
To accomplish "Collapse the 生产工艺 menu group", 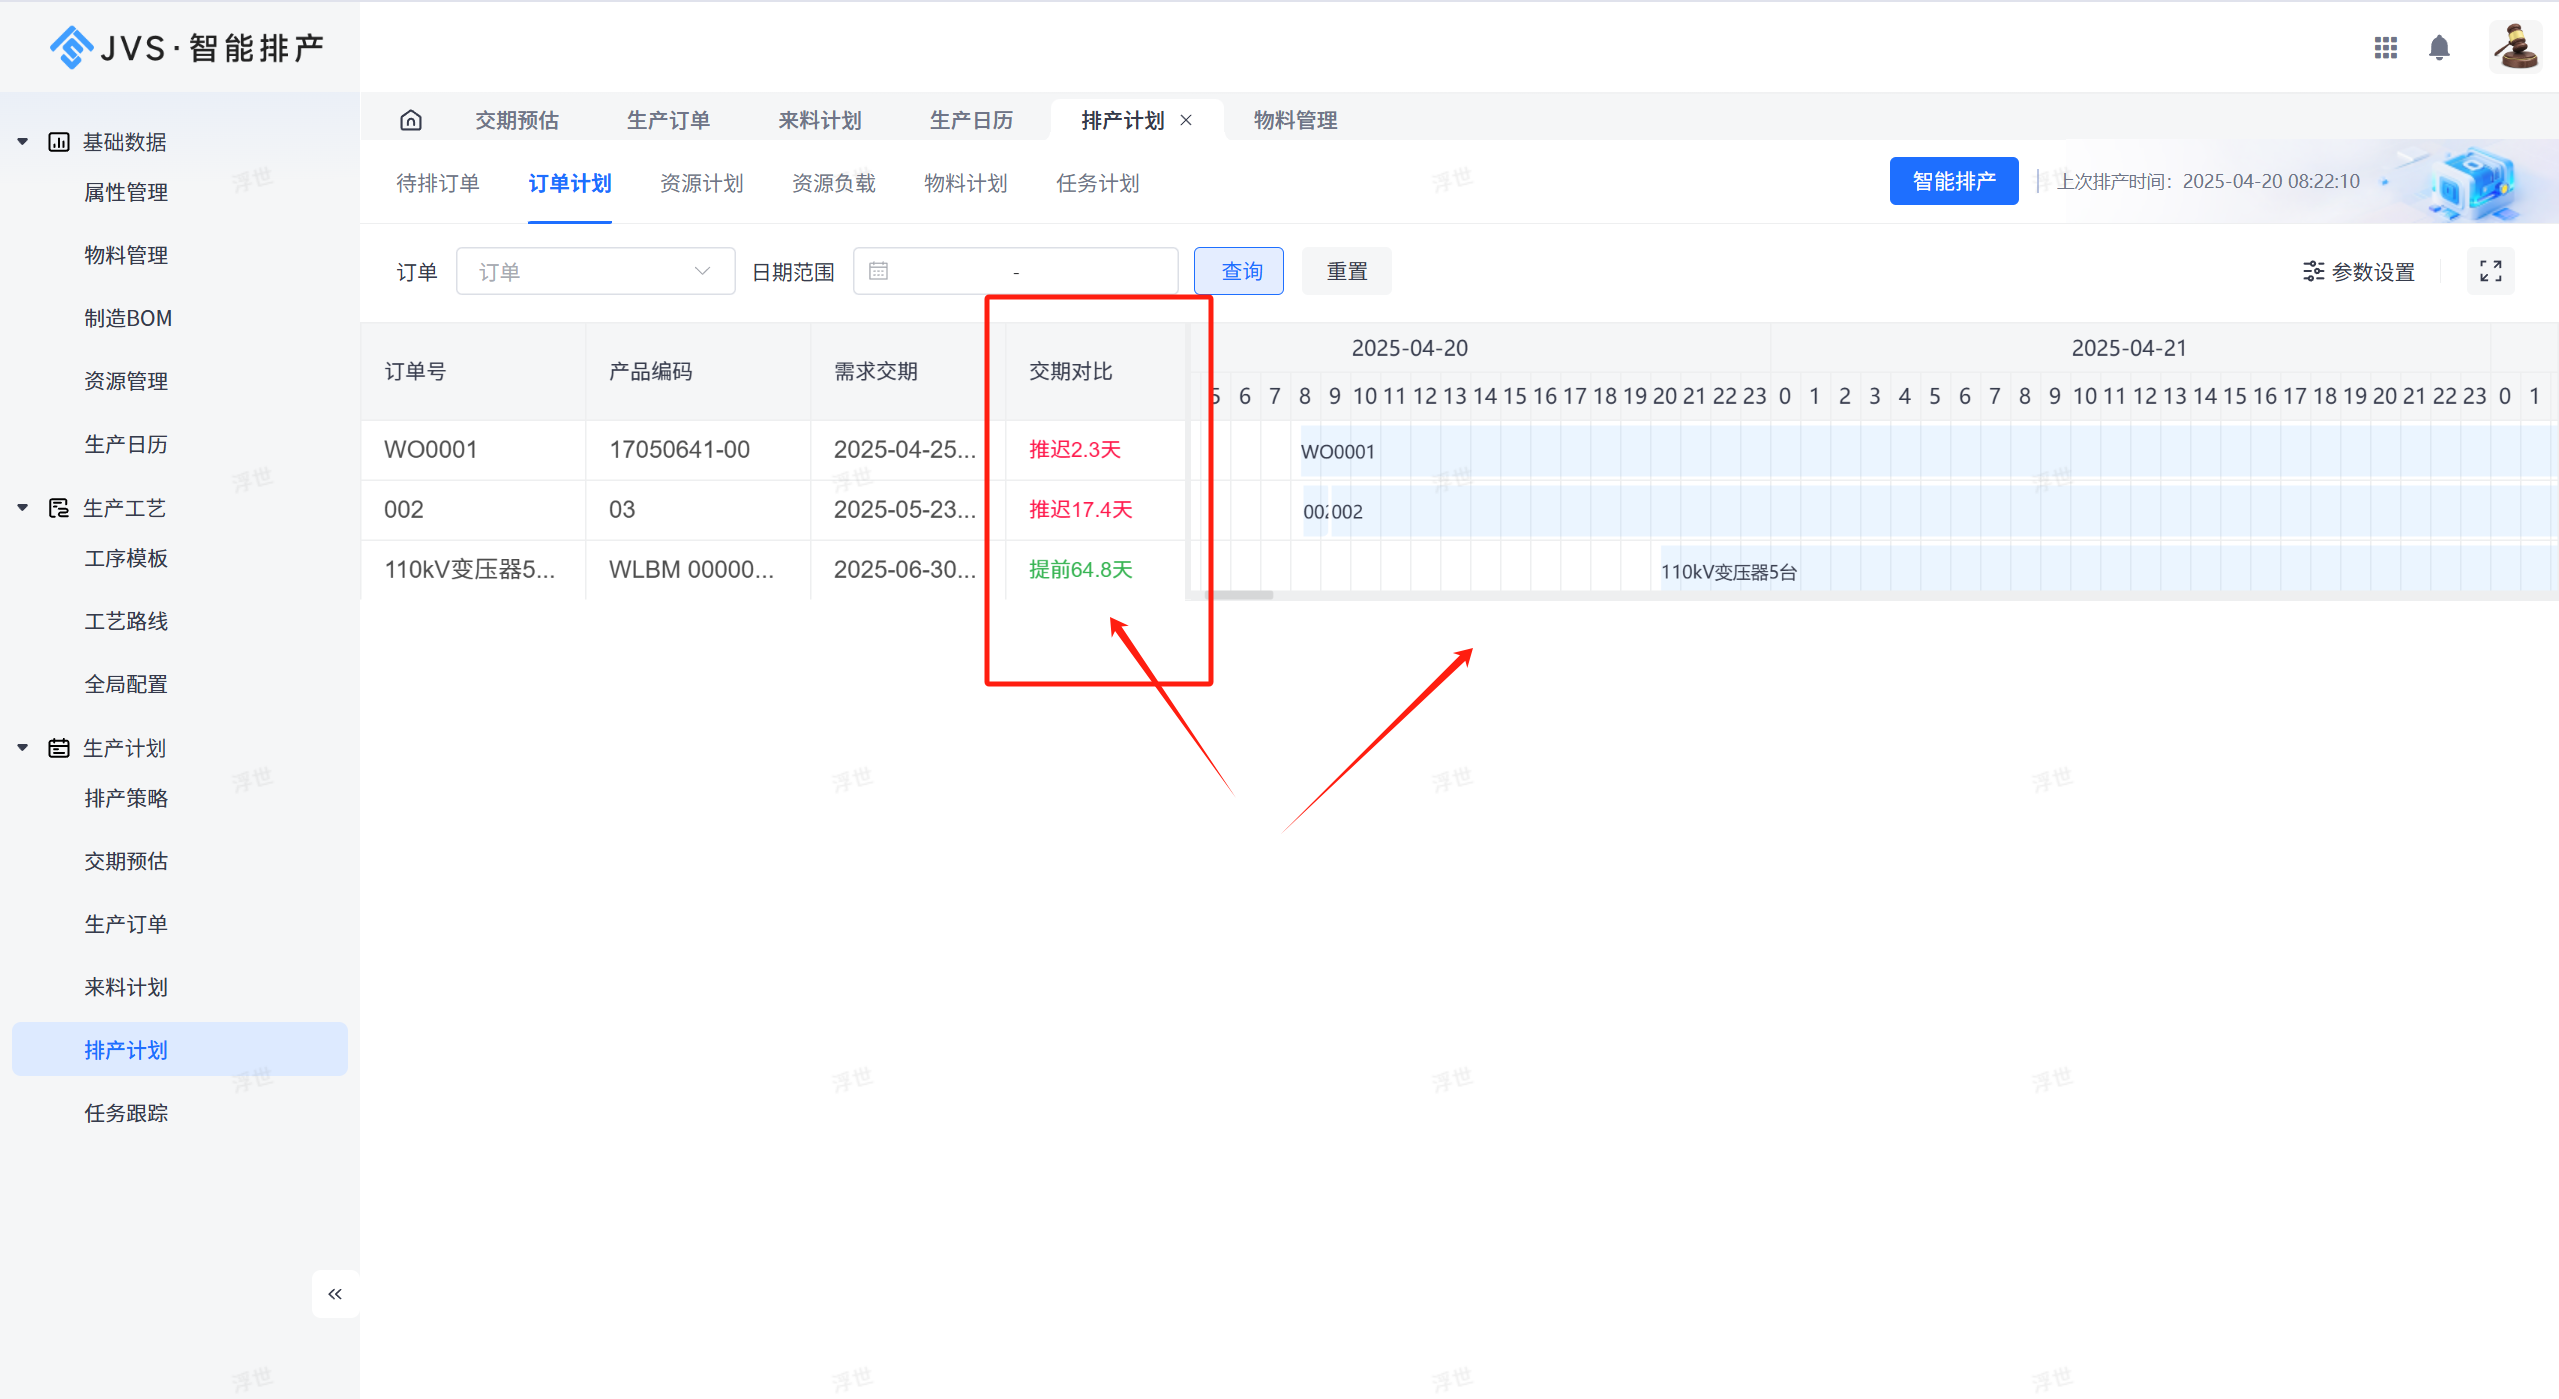I will click(x=23, y=508).
